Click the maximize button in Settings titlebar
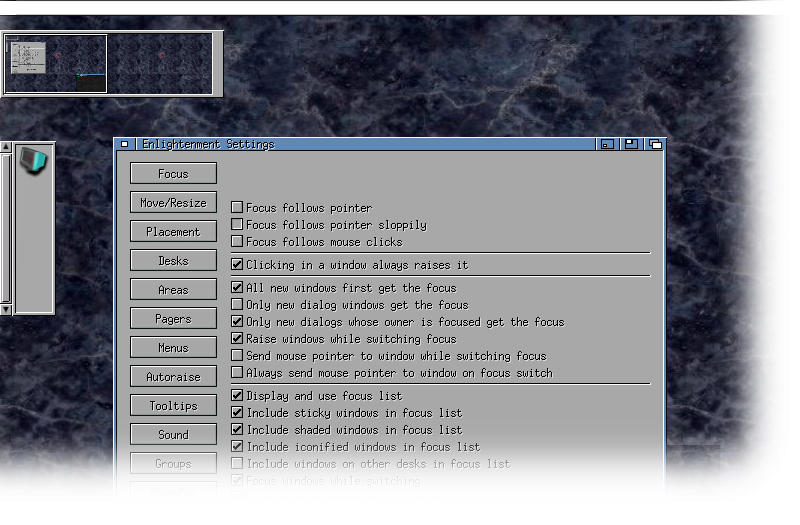The height and width of the screenshot is (525, 800). [x=631, y=144]
